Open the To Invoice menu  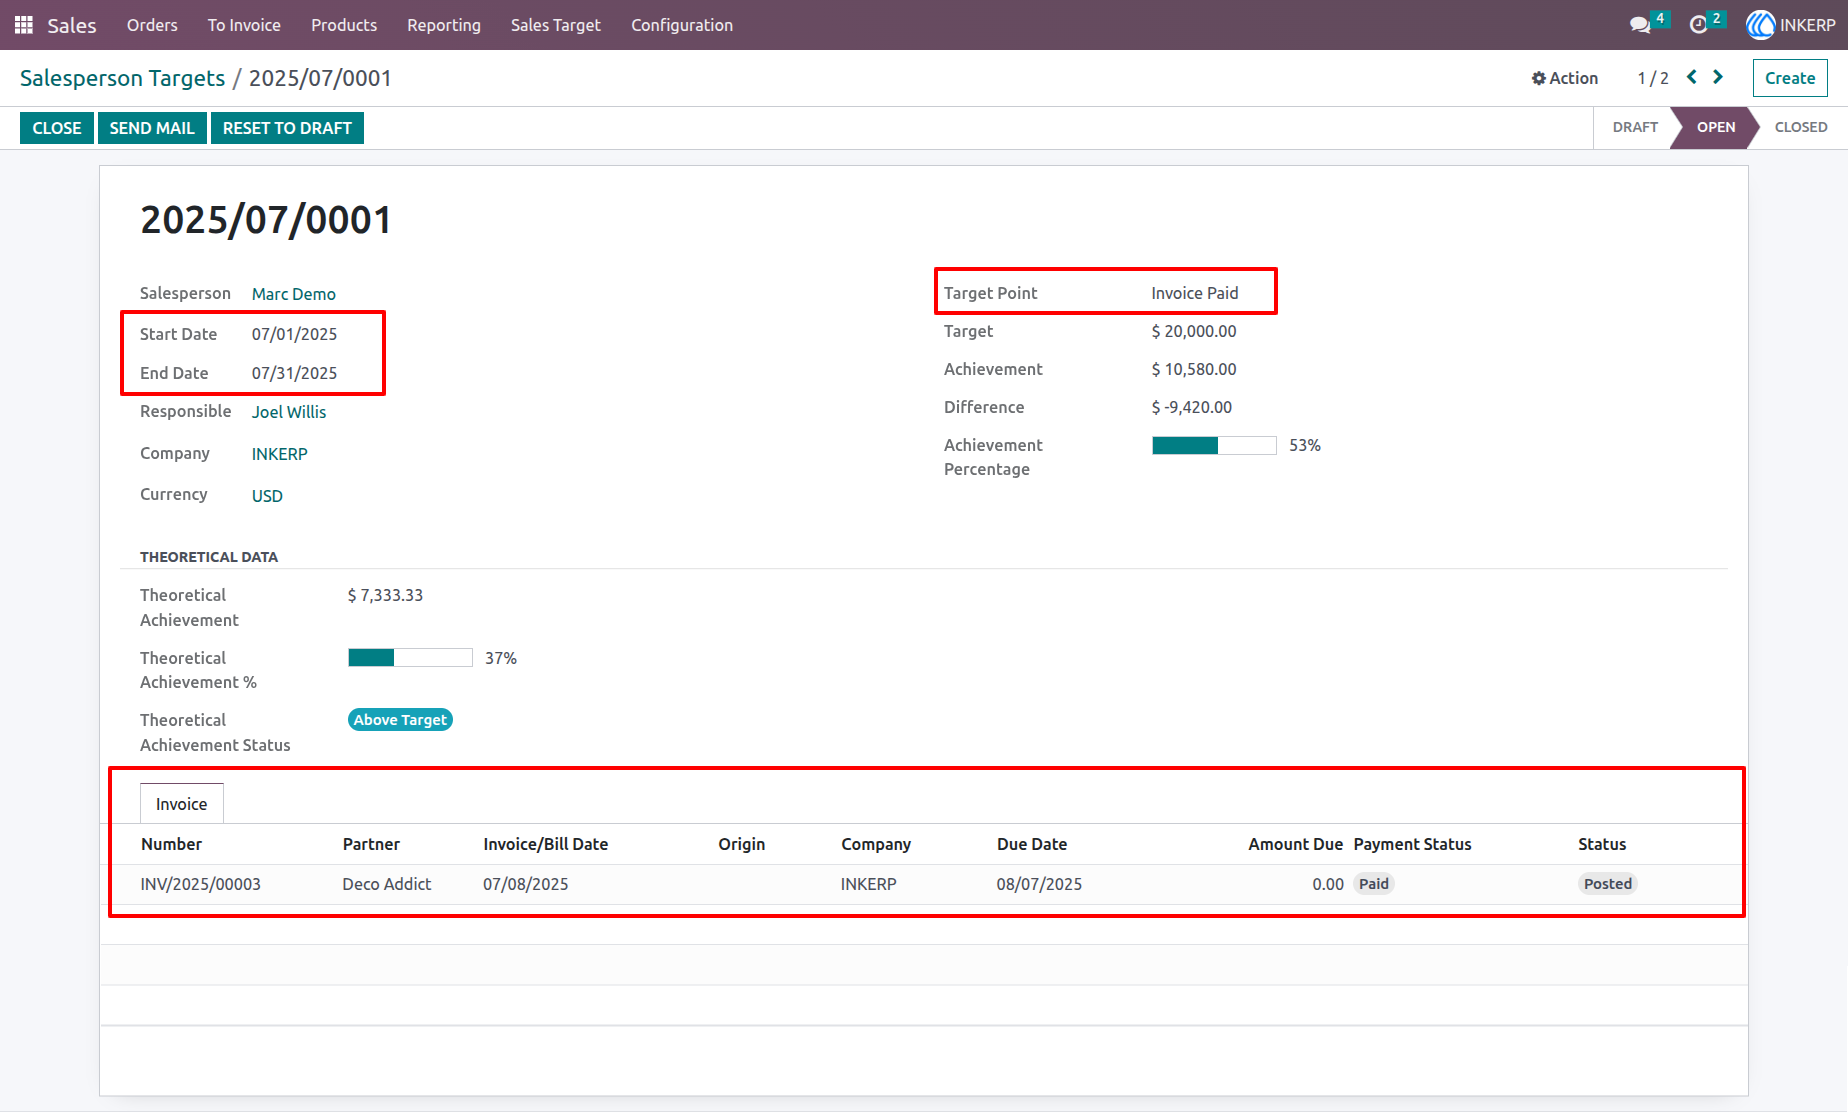click(x=244, y=25)
